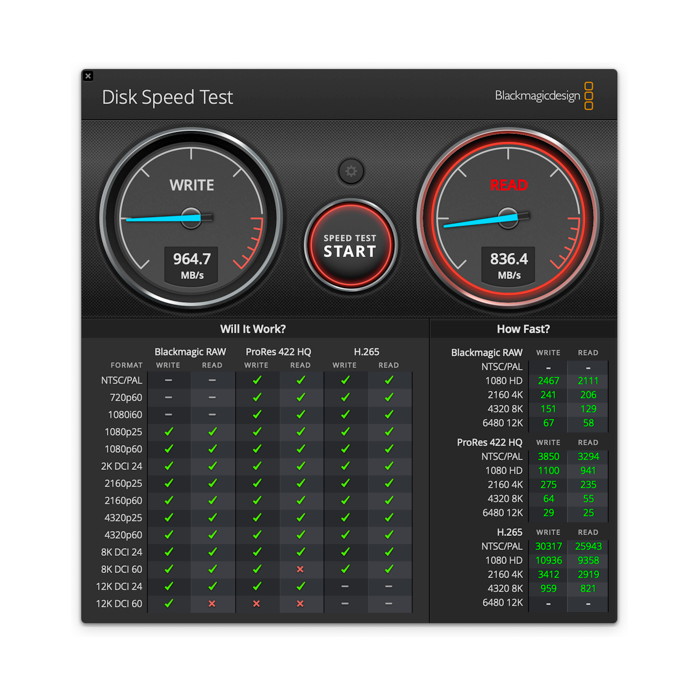Click the check for ProRes 8K DCI 60 write
This screenshot has height=700, width=700.
[257, 569]
